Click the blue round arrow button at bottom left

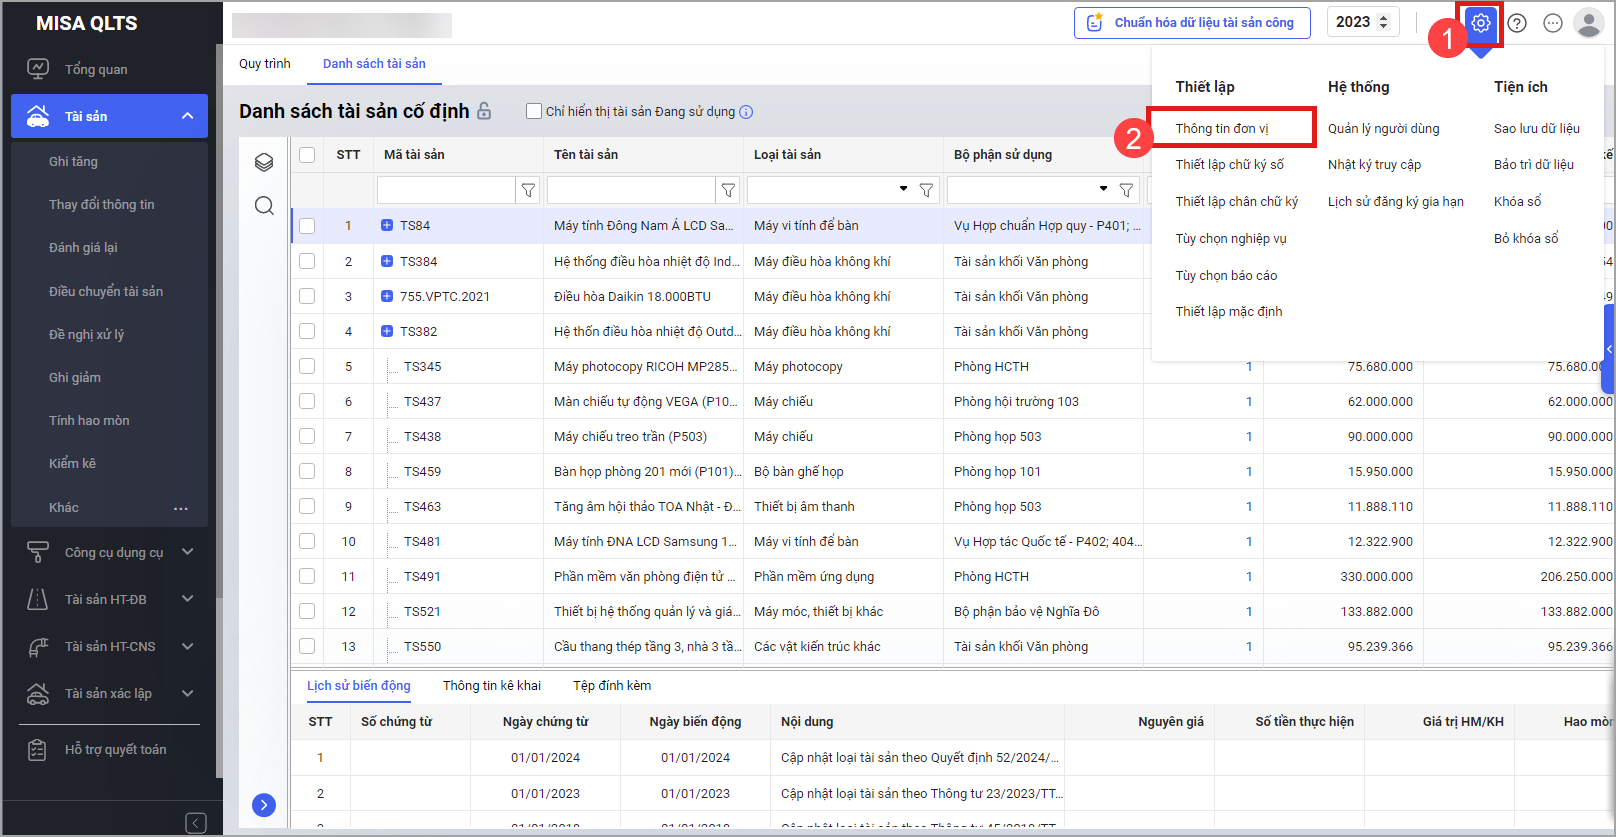pyautogui.click(x=264, y=805)
